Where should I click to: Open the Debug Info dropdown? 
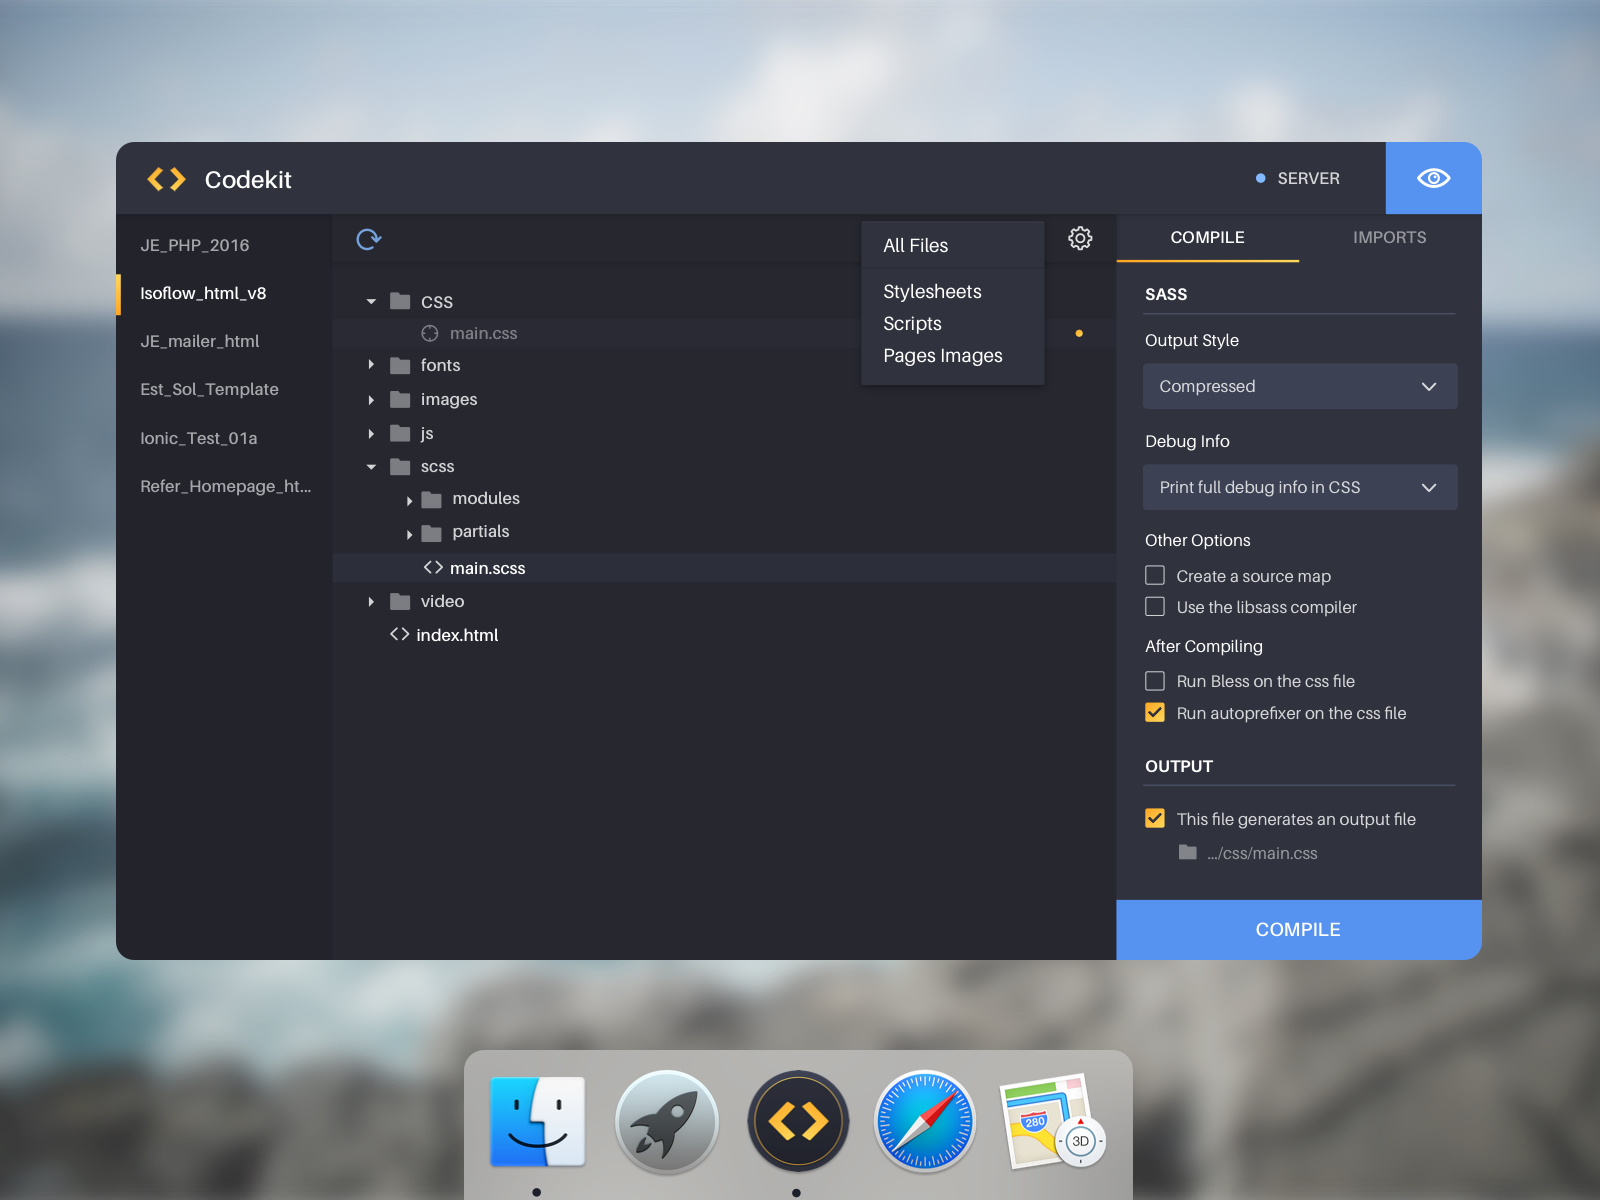(1299, 488)
